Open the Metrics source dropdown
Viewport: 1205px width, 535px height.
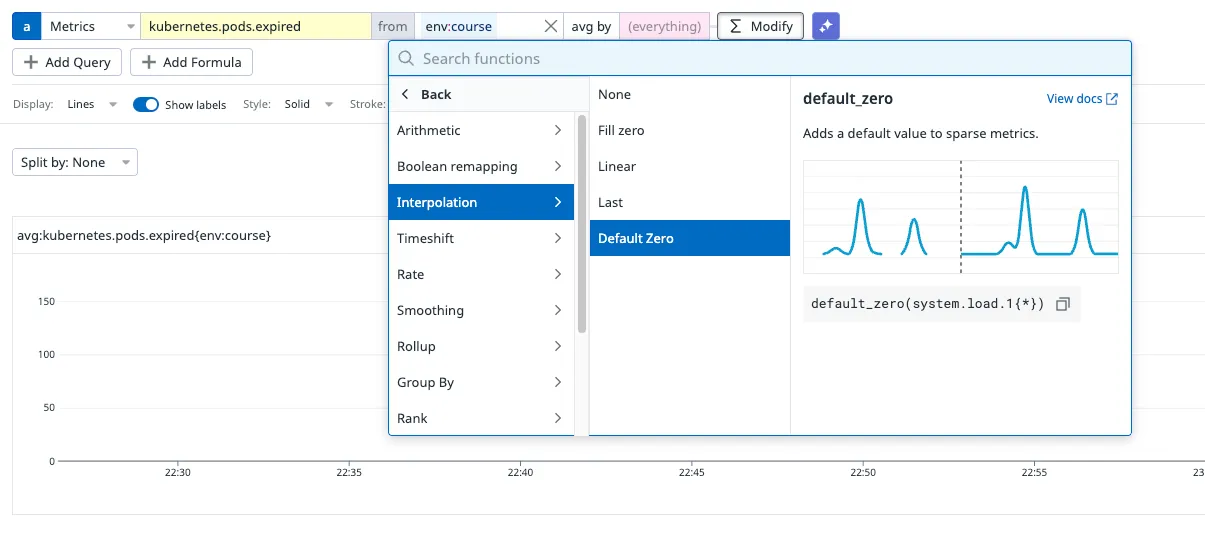coord(91,26)
